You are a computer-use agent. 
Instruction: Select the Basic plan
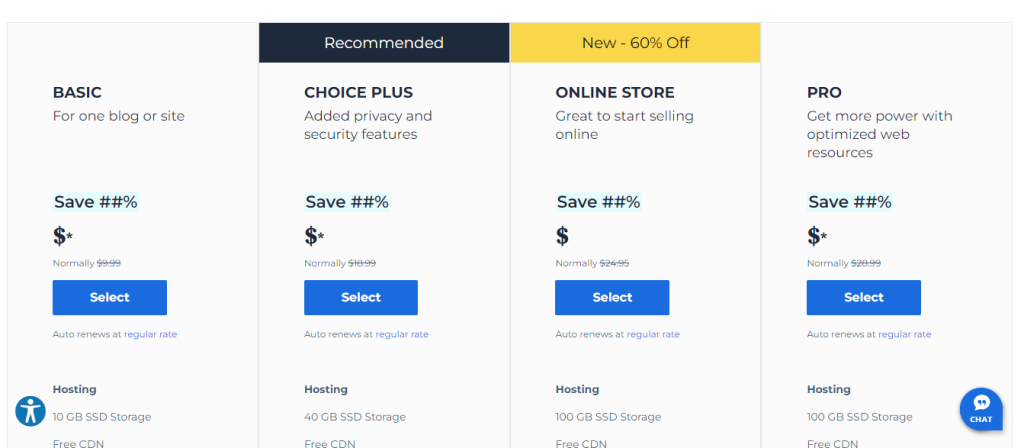(x=110, y=297)
